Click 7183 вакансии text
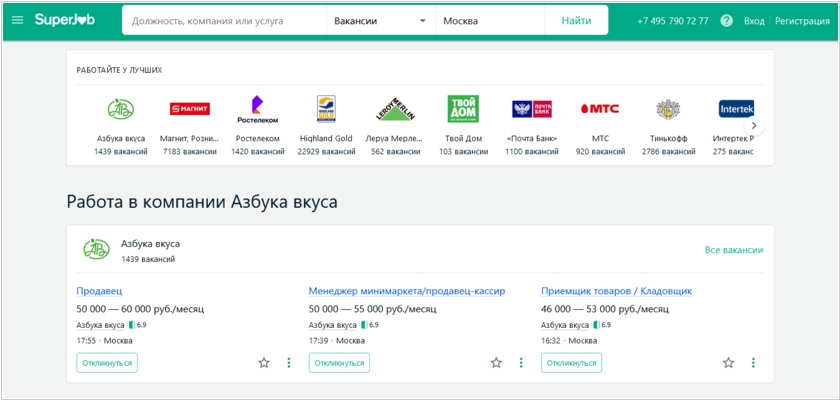Image resolution: width=840 pixels, height=400 pixels. 190,152
